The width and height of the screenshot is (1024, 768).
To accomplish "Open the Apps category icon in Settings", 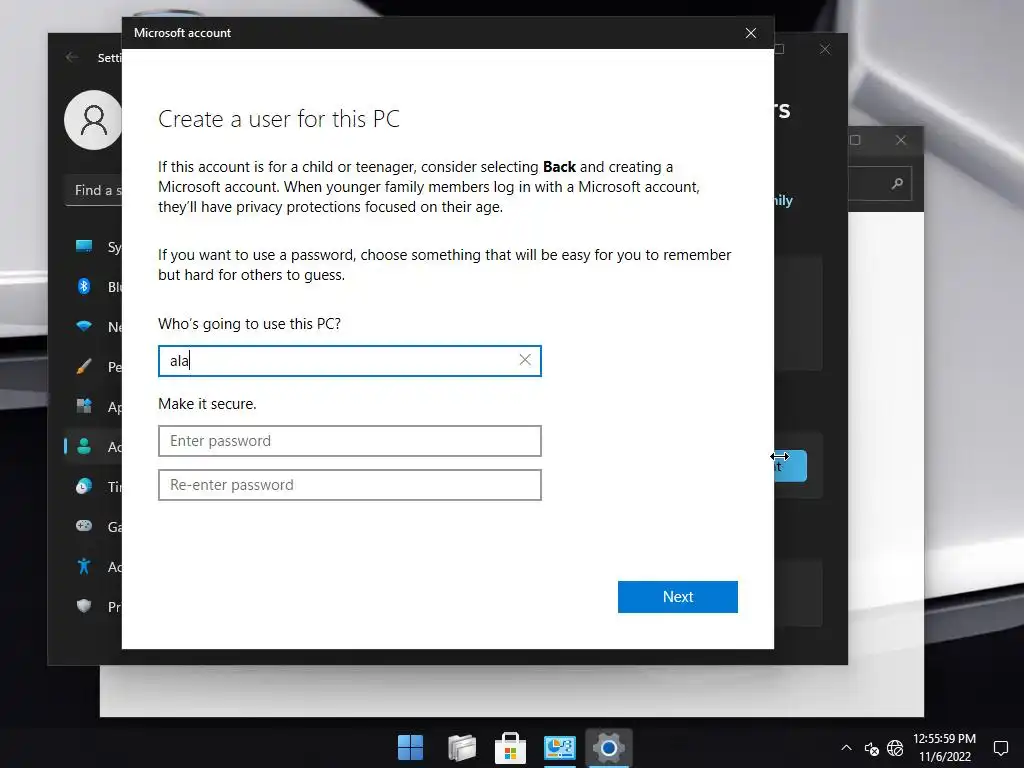I will 84,406.
